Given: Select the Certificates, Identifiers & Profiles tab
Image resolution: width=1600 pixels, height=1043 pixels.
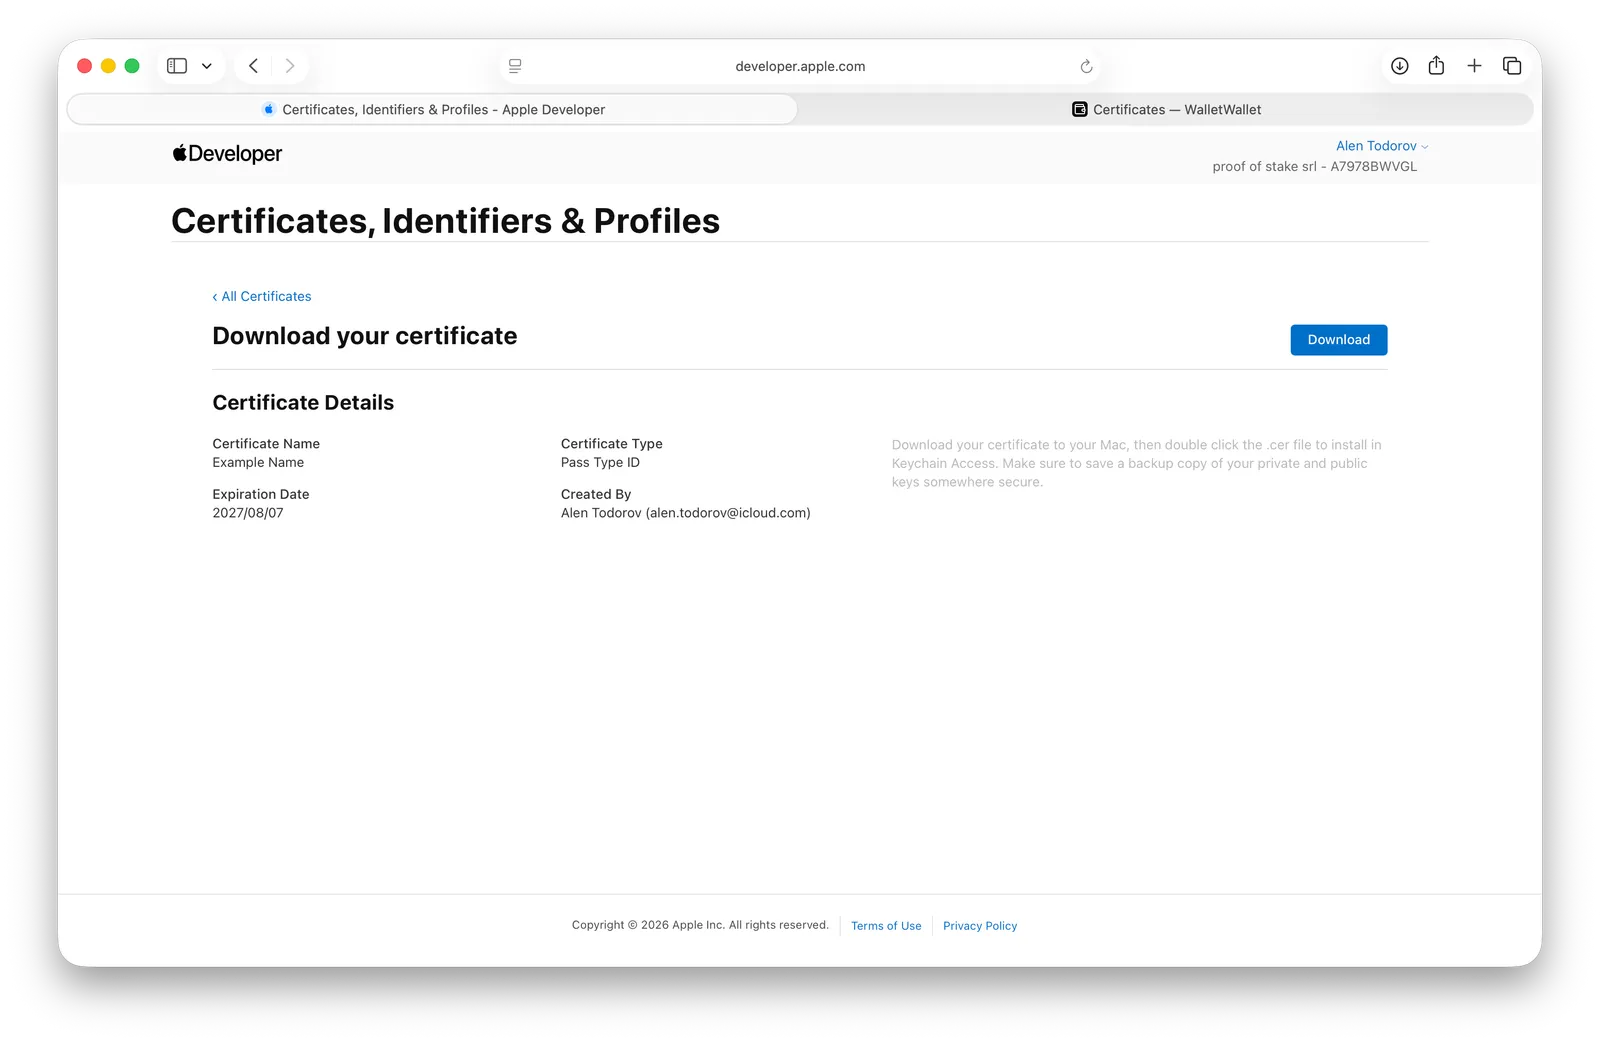Looking at the screenshot, I should [432, 109].
